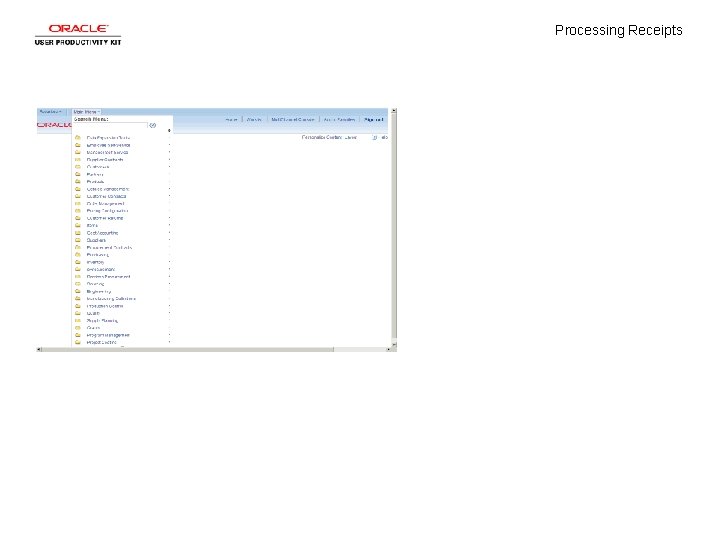Expand the Services Procurement submenu arrow

169,276
